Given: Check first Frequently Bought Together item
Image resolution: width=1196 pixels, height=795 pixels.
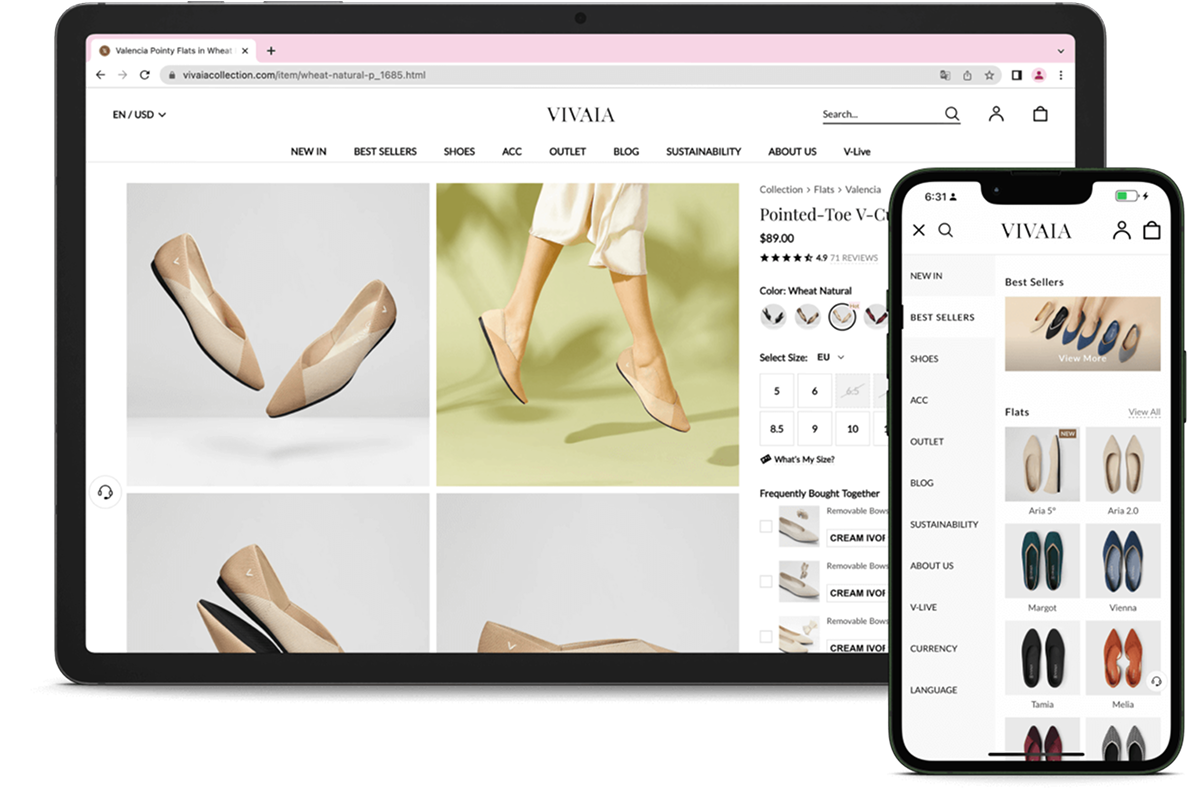Looking at the screenshot, I should pyautogui.click(x=766, y=526).
